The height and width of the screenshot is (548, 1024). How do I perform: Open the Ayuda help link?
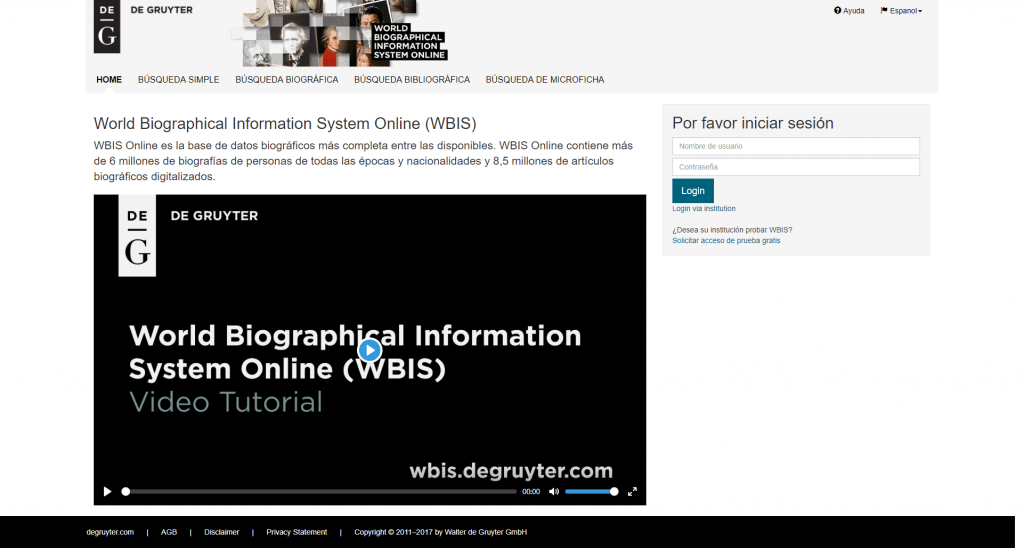tap(849, 10)
